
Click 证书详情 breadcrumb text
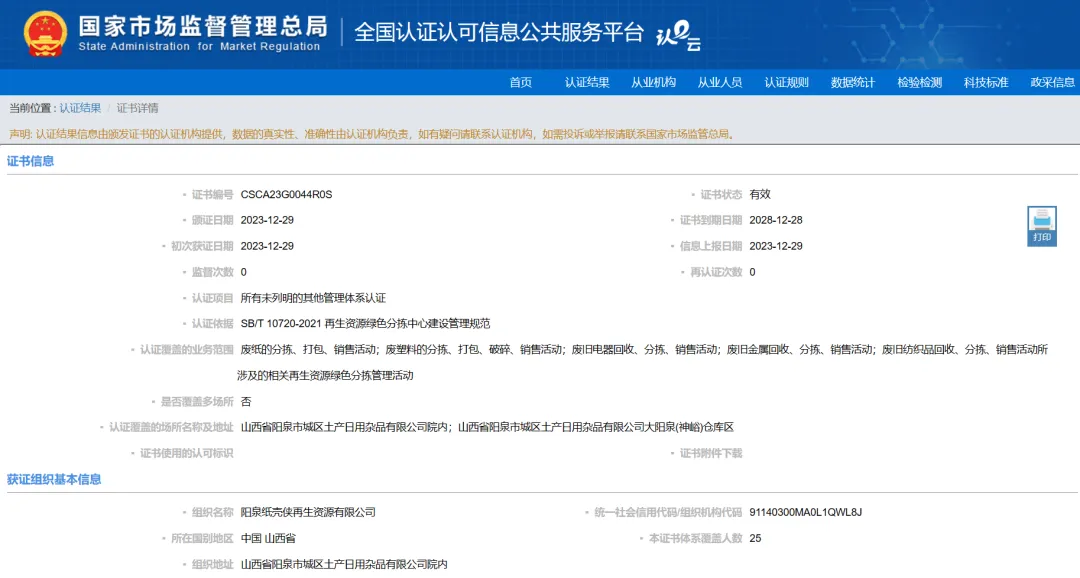(x=137, y=108)
